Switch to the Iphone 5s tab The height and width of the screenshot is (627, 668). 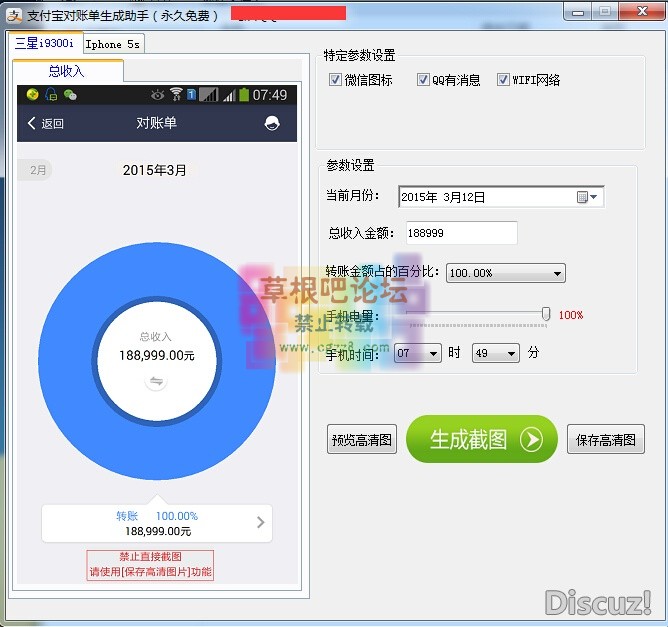113,44
